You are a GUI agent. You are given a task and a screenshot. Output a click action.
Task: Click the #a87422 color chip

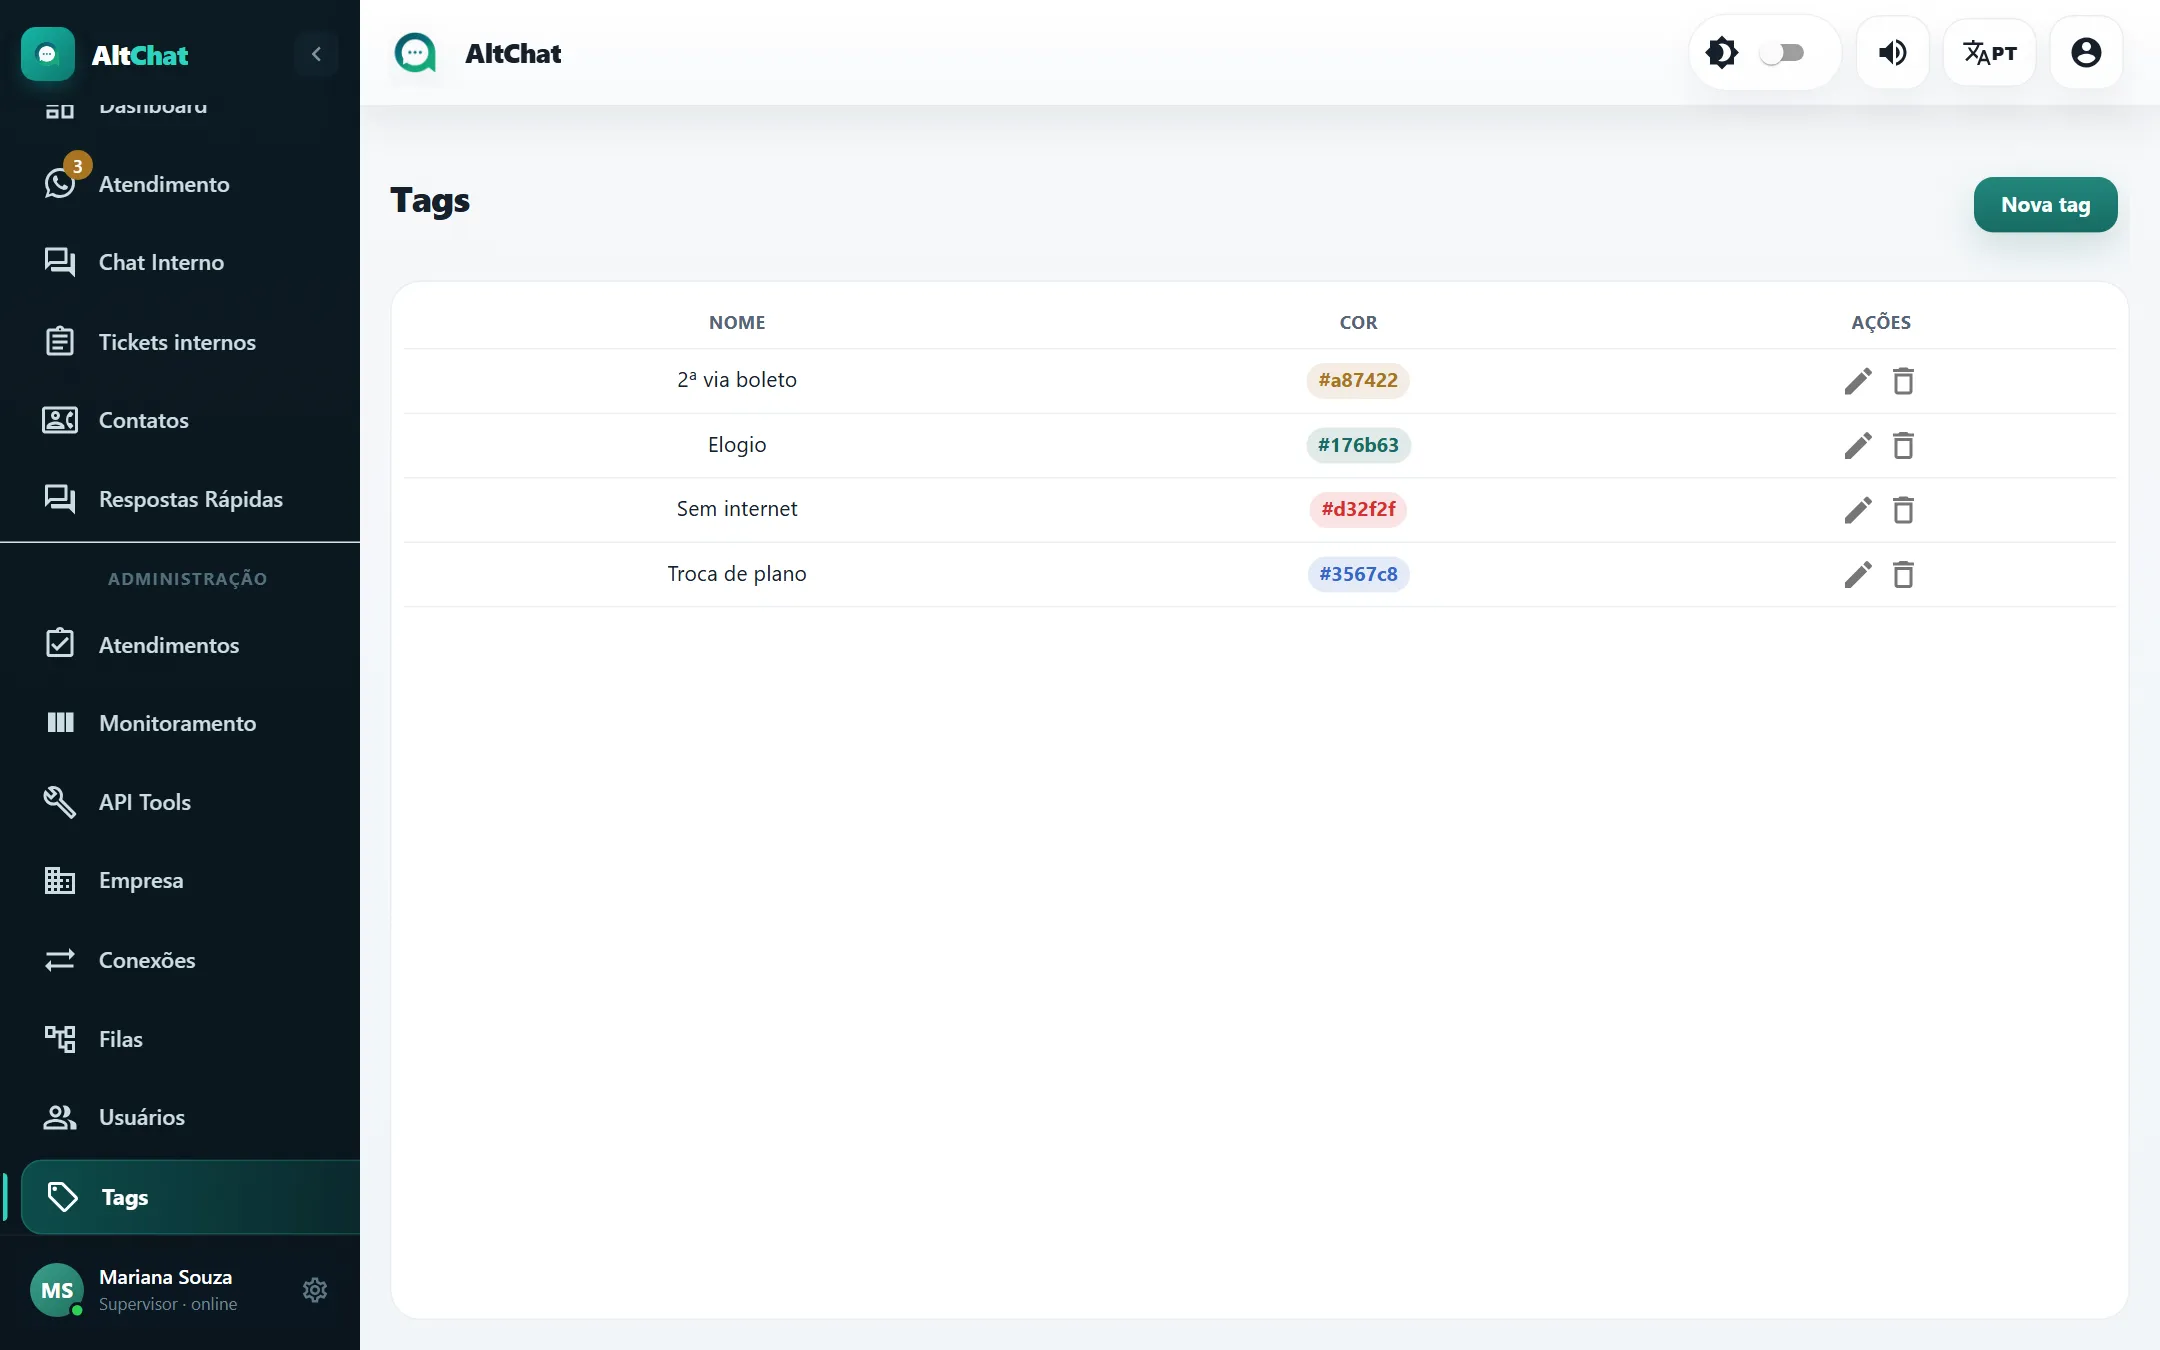click(1358, 380)
